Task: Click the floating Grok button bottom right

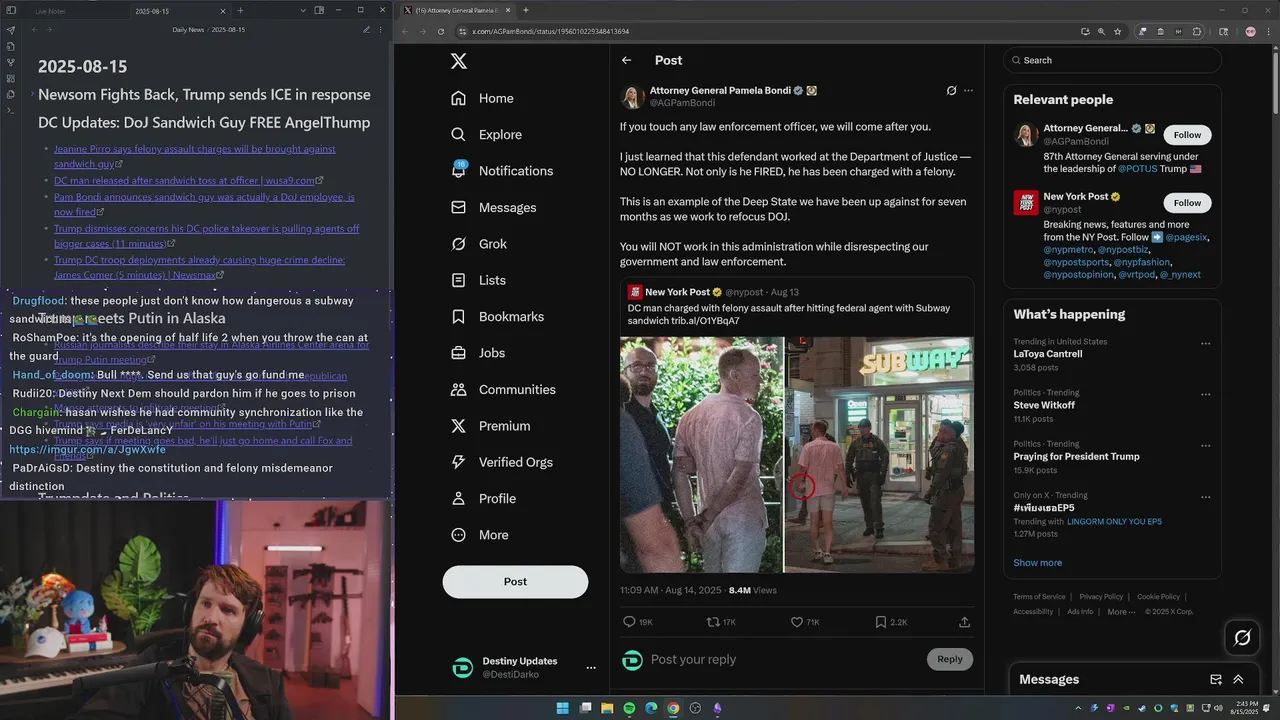Action: click(x=1243, y=637)
